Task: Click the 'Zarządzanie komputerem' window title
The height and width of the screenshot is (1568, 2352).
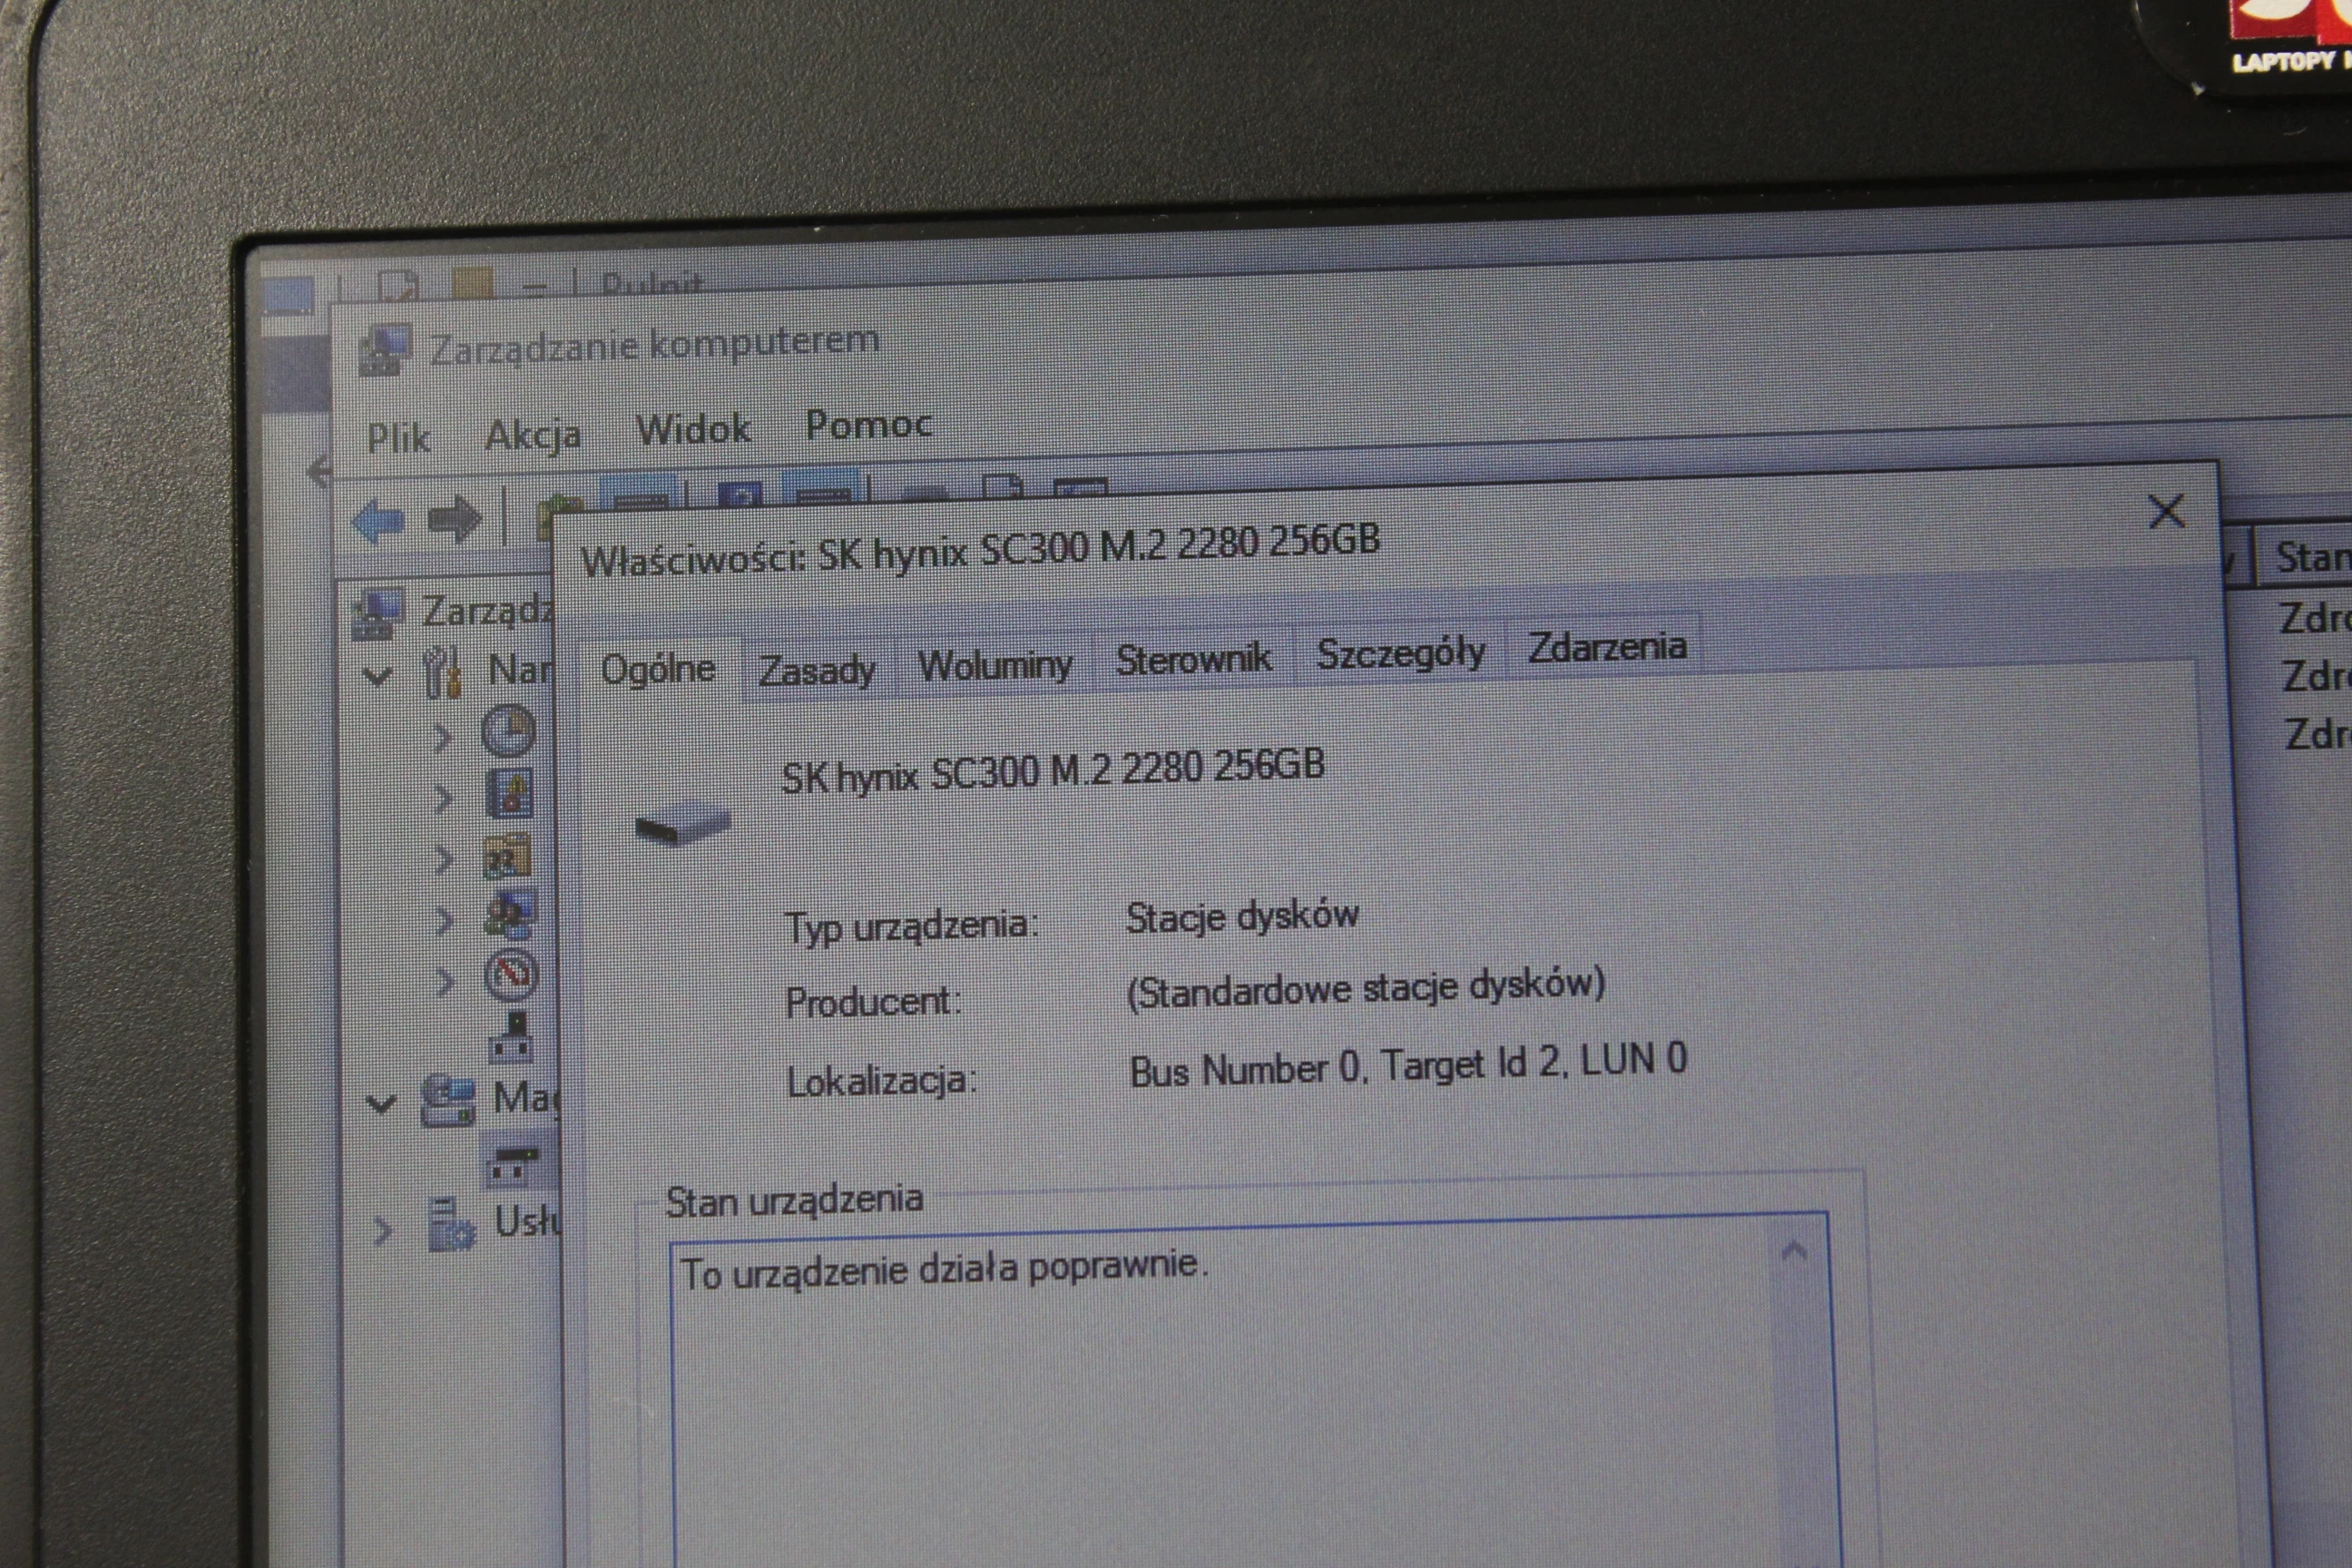Action: [655, 345]
